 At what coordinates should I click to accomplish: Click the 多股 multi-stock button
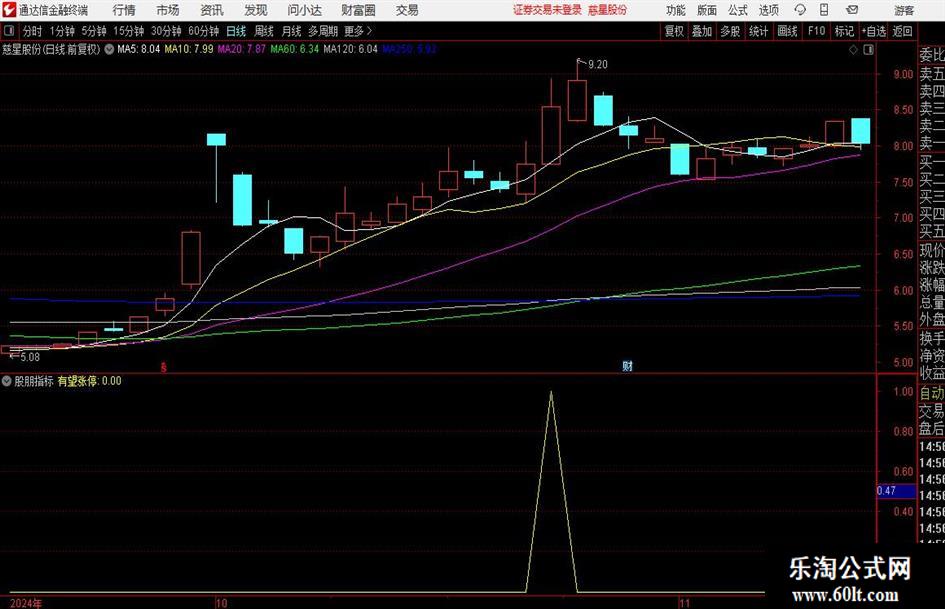click(730, 31)
